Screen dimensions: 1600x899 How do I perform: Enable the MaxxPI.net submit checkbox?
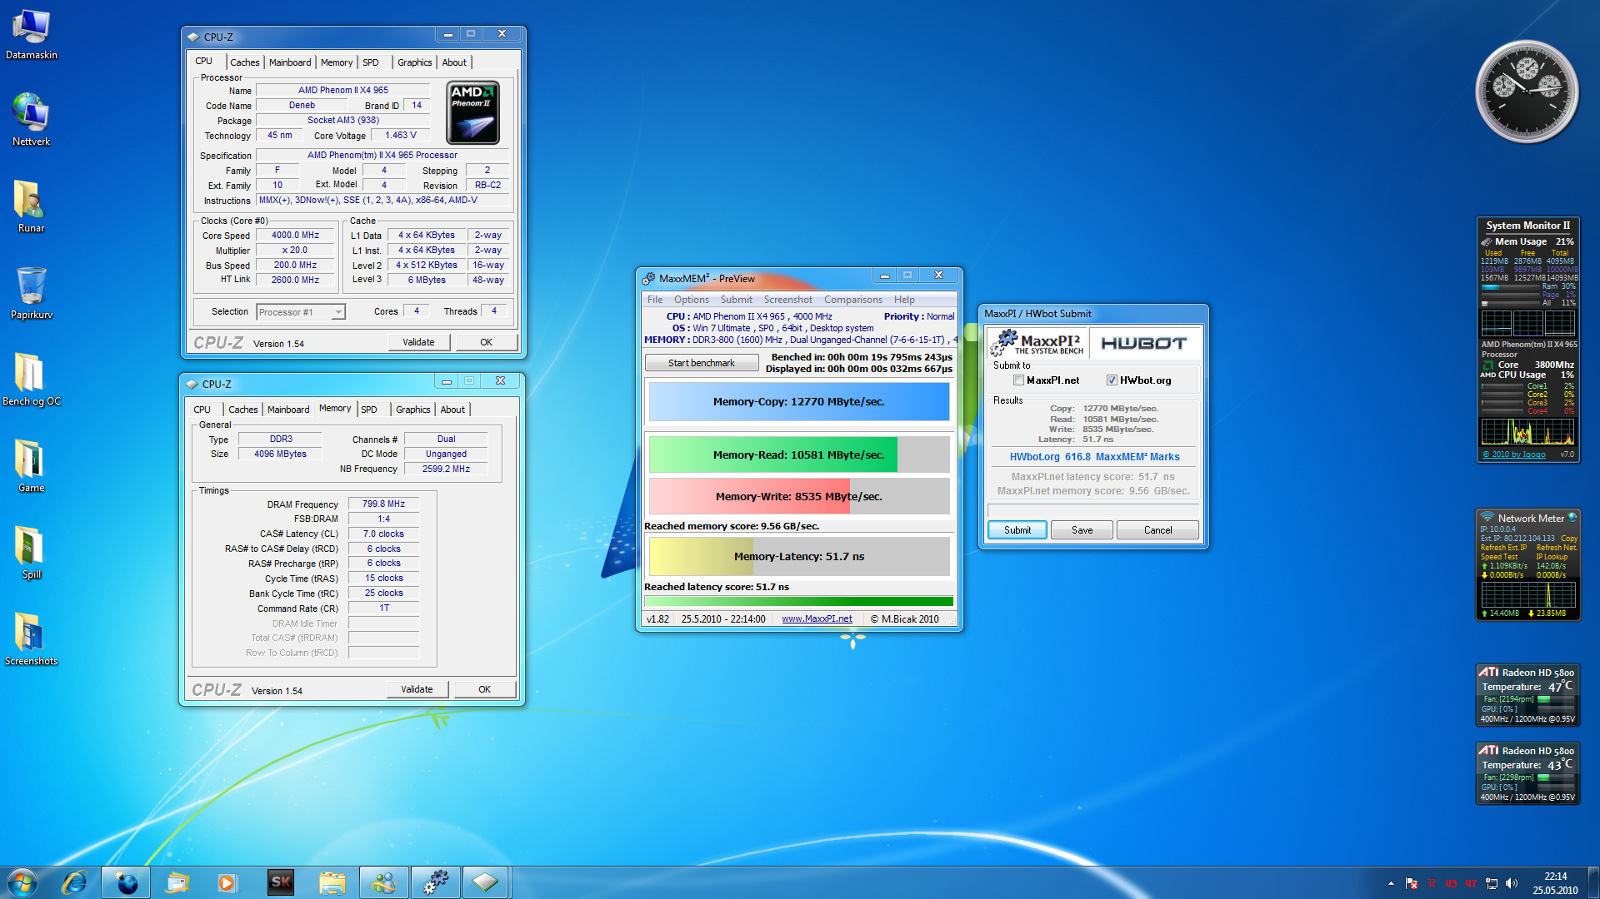(x=1018, y=380)
